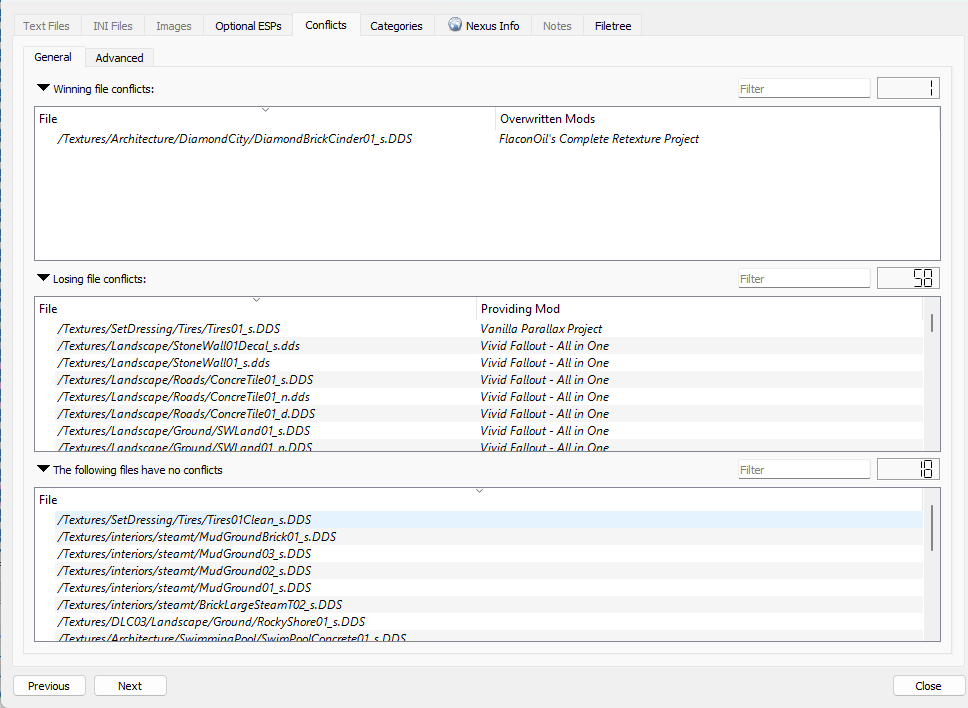Click the Vanilla Parallax Project cell
The height and width of the screenshot is (708, 968).
tap(541, 329)
